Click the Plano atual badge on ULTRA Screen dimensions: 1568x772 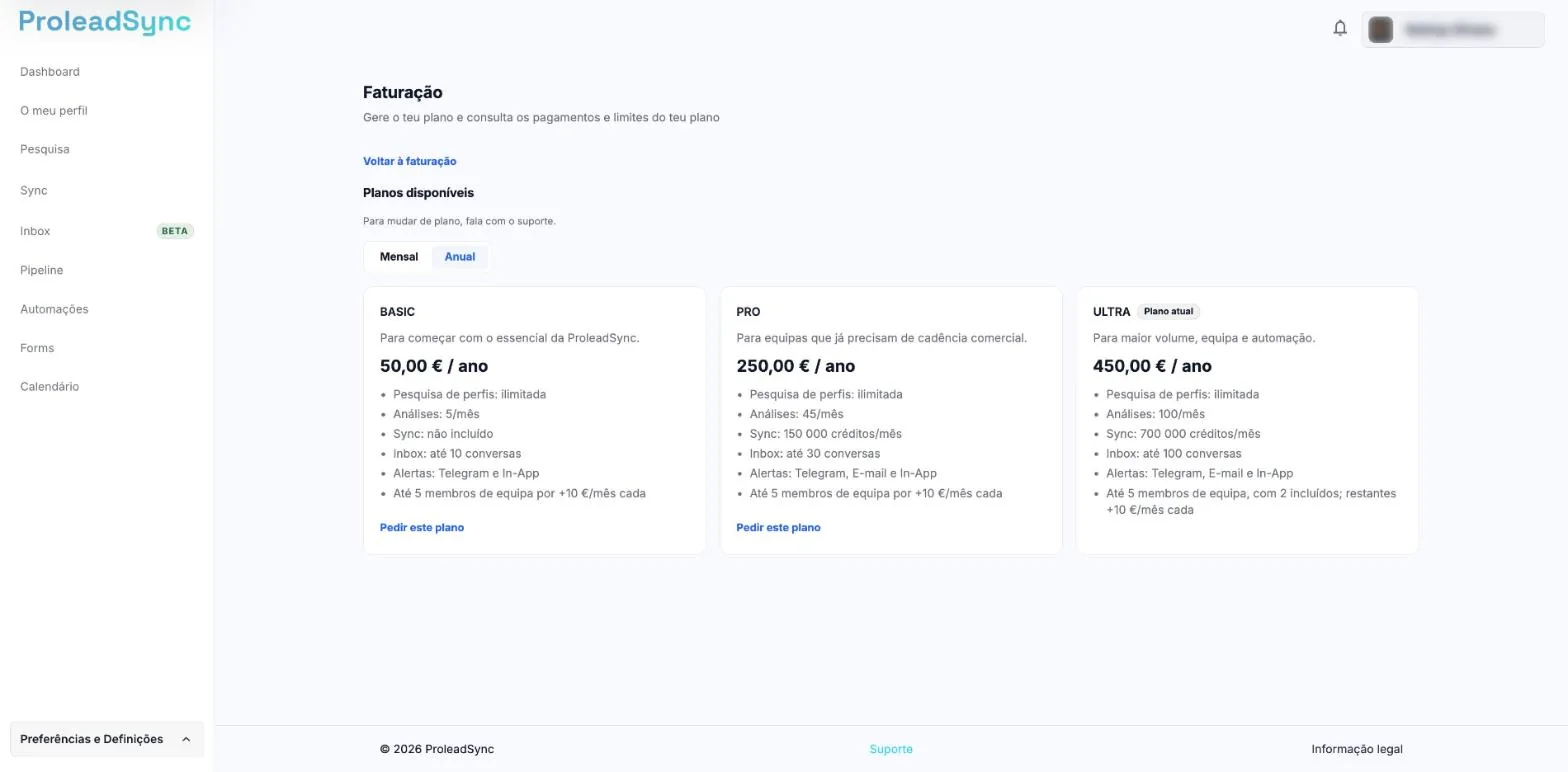tap(1169, 312)
